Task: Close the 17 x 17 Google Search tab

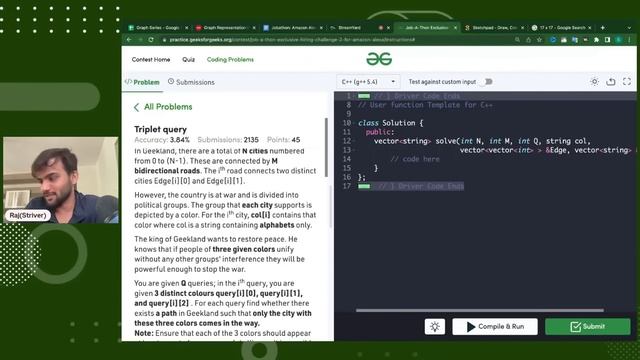Action: (590, 28)
